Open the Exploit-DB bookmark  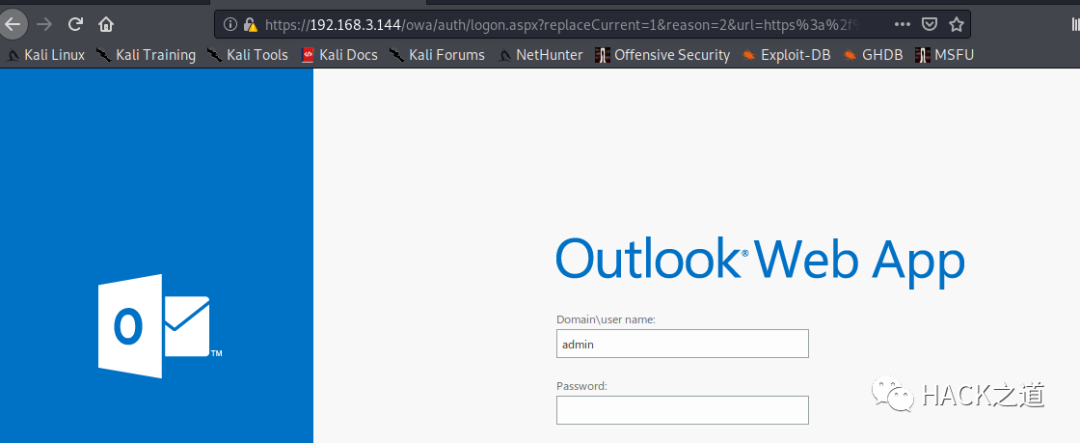click(786, 54)
